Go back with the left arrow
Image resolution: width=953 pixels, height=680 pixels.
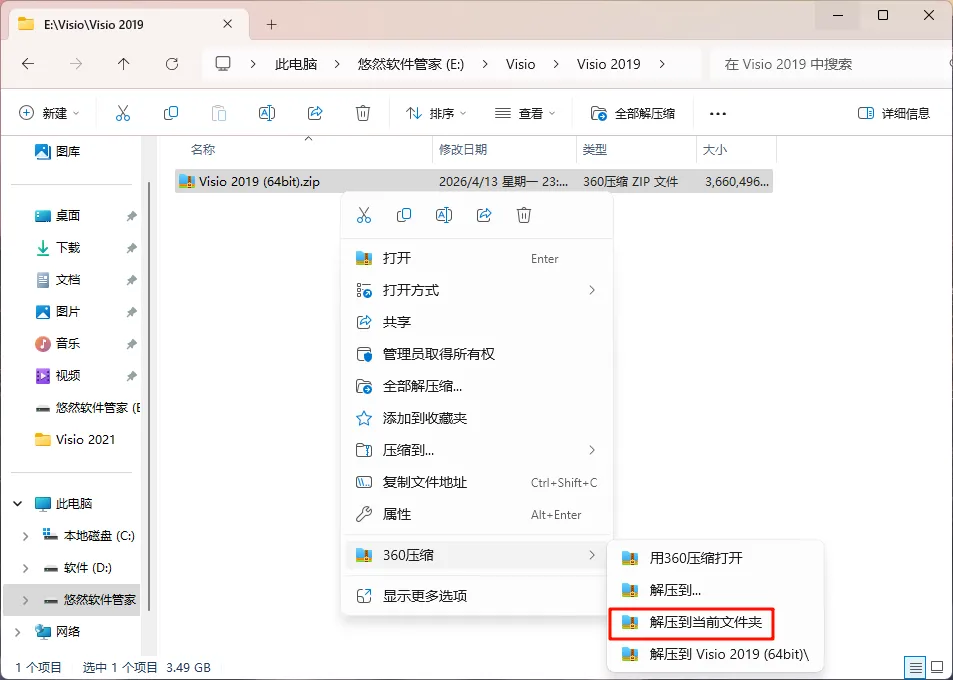pos(28,64)
